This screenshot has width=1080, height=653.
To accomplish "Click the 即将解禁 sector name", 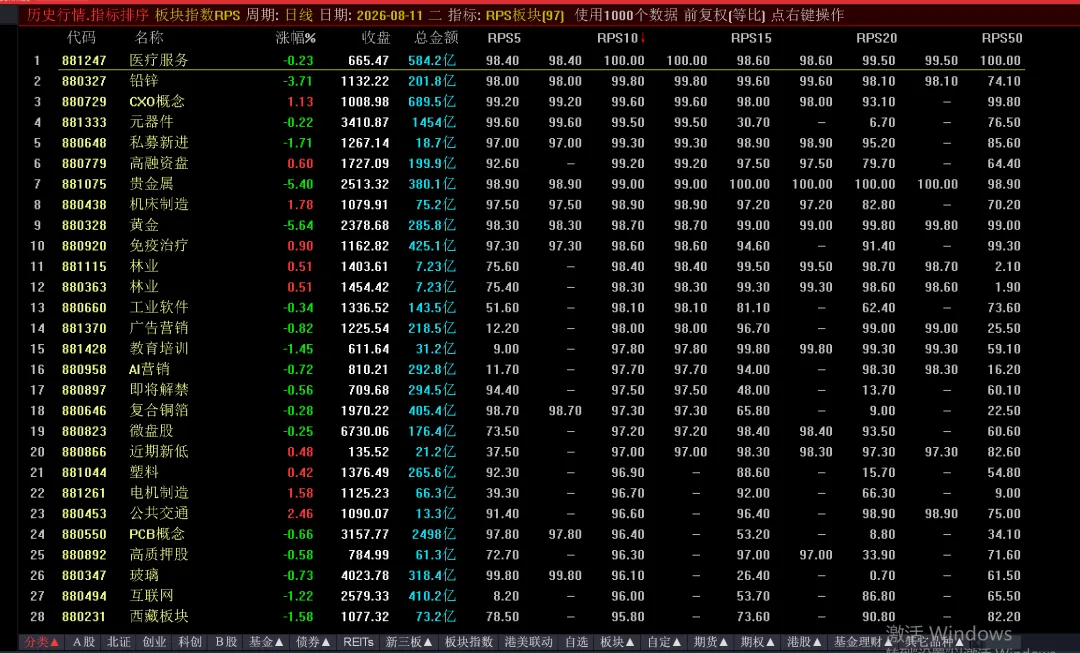I will [159, 390].
